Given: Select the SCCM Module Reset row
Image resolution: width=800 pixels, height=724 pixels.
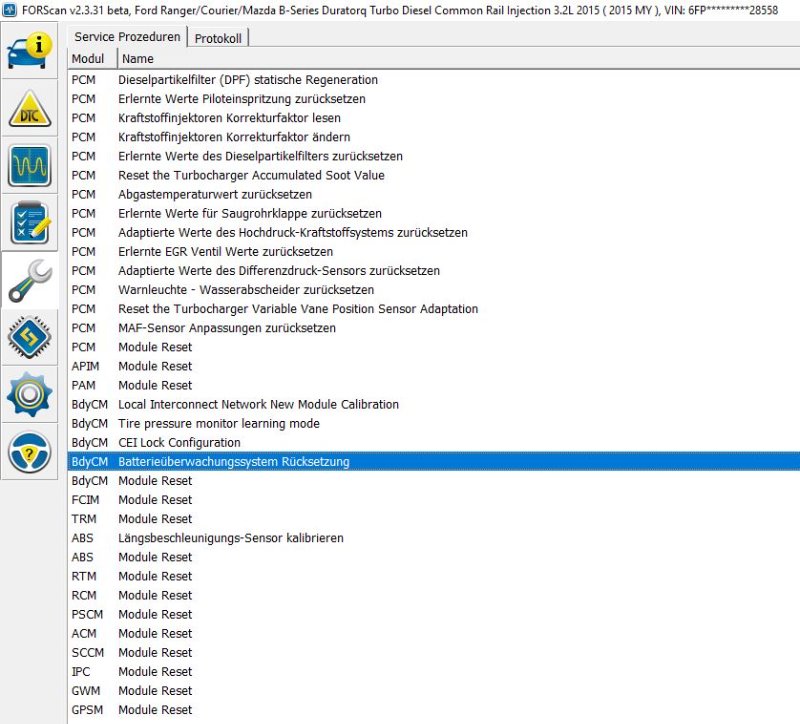Looking at the screenshot, I should pos(434,653).
